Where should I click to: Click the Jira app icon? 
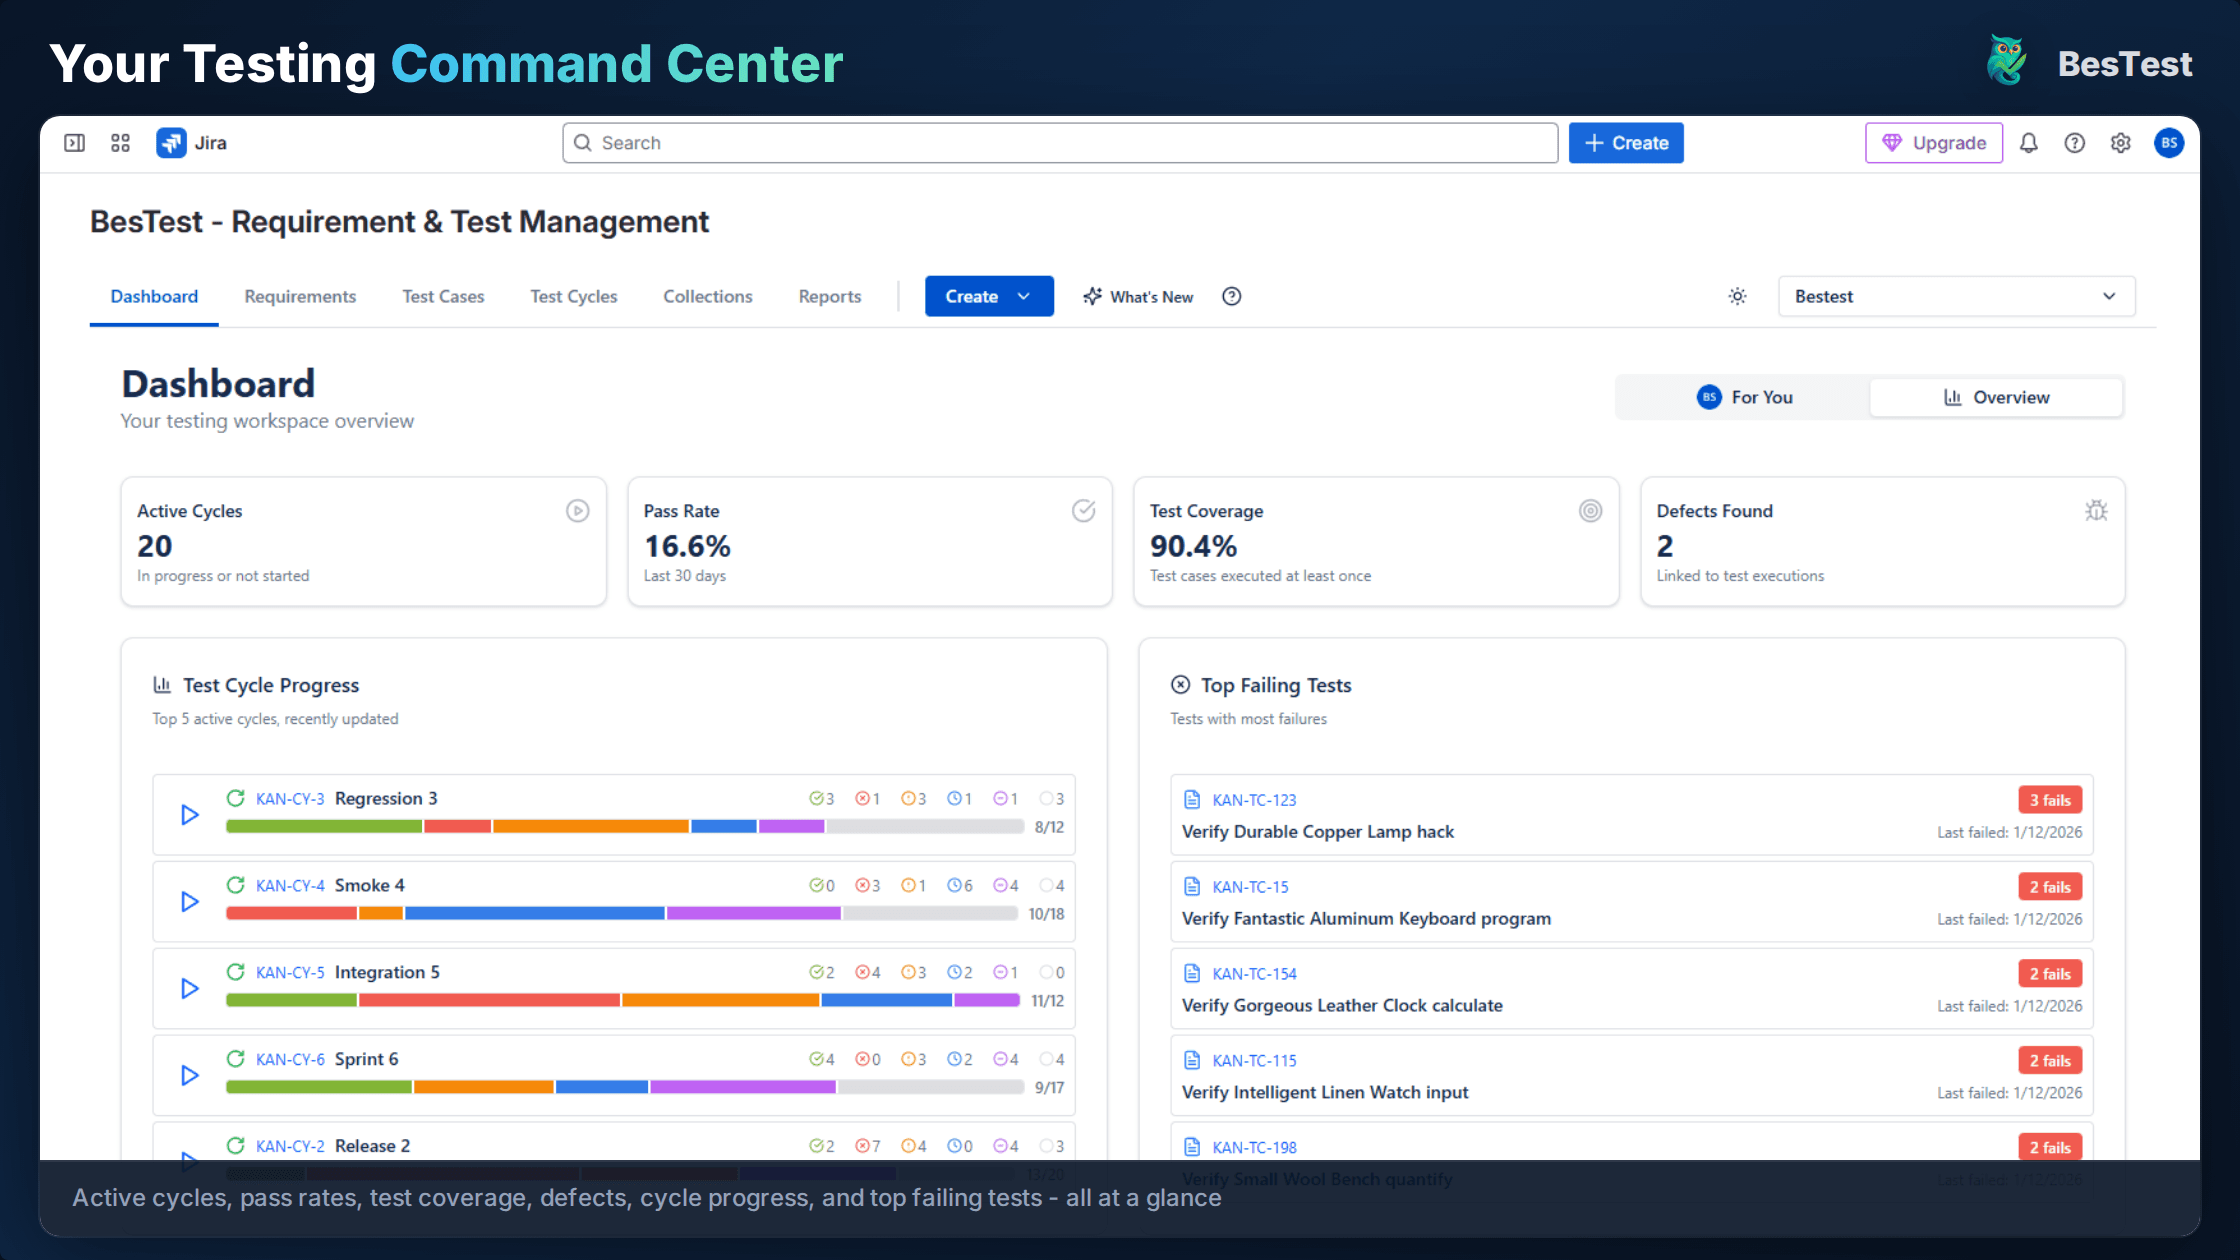click(171, 143)
